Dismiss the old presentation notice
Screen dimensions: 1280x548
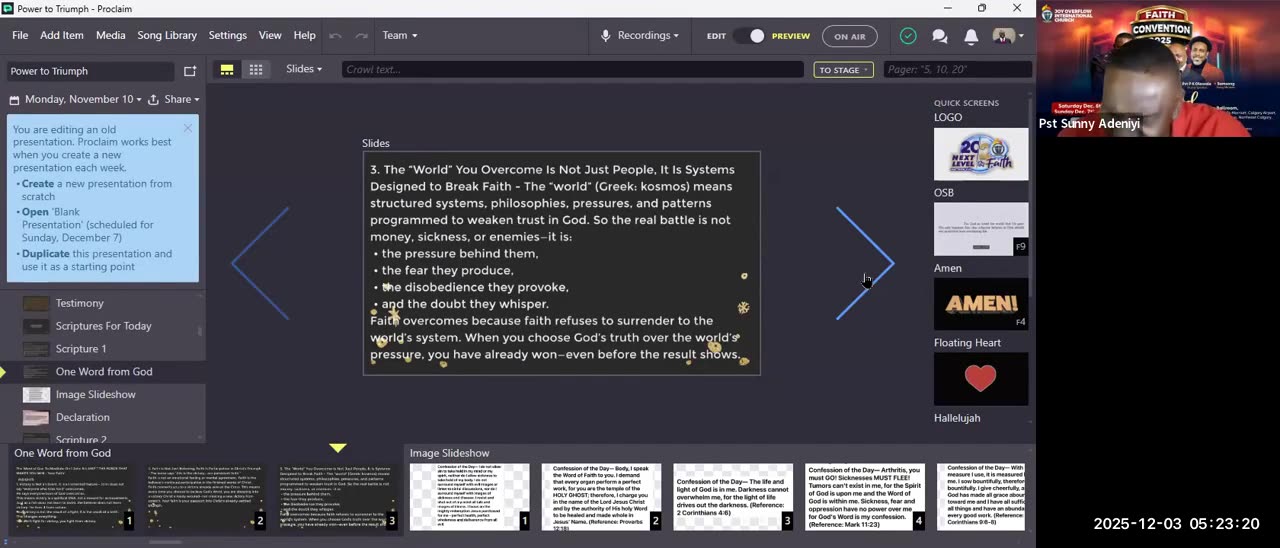(188, 128)
